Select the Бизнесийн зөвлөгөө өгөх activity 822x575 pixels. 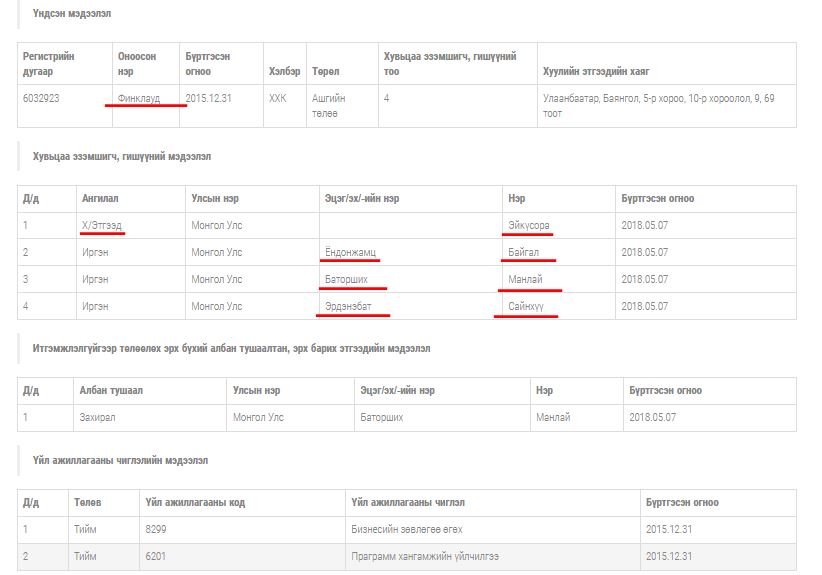pos(406,529)
